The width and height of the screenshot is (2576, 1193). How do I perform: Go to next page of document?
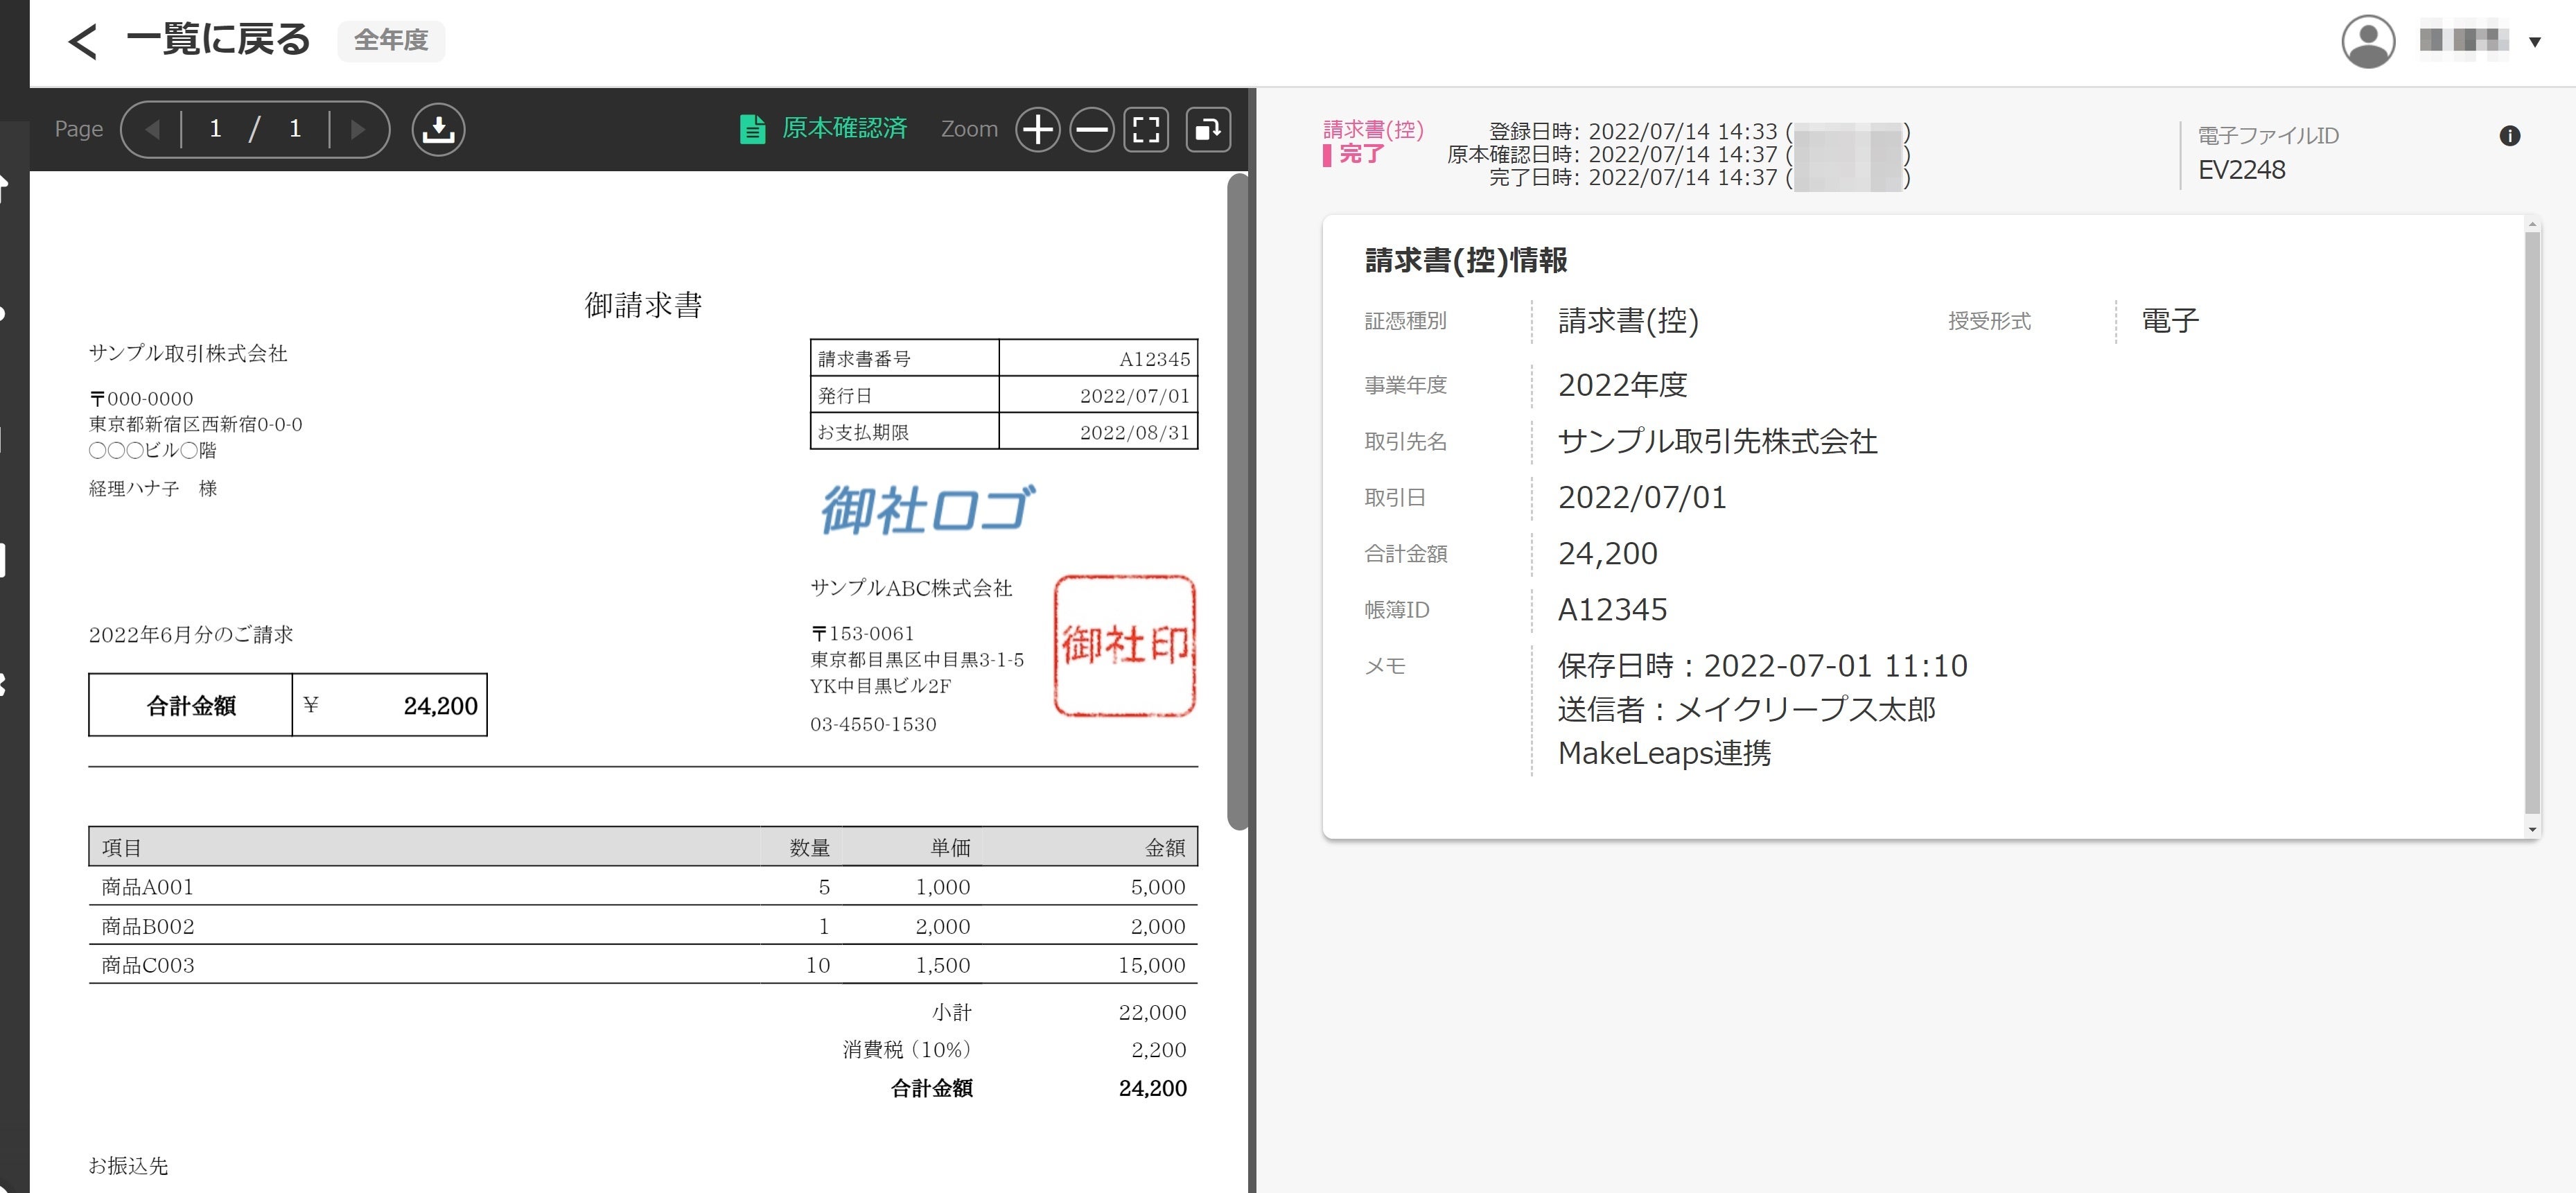pyautogui.click(x=357, y=129)
